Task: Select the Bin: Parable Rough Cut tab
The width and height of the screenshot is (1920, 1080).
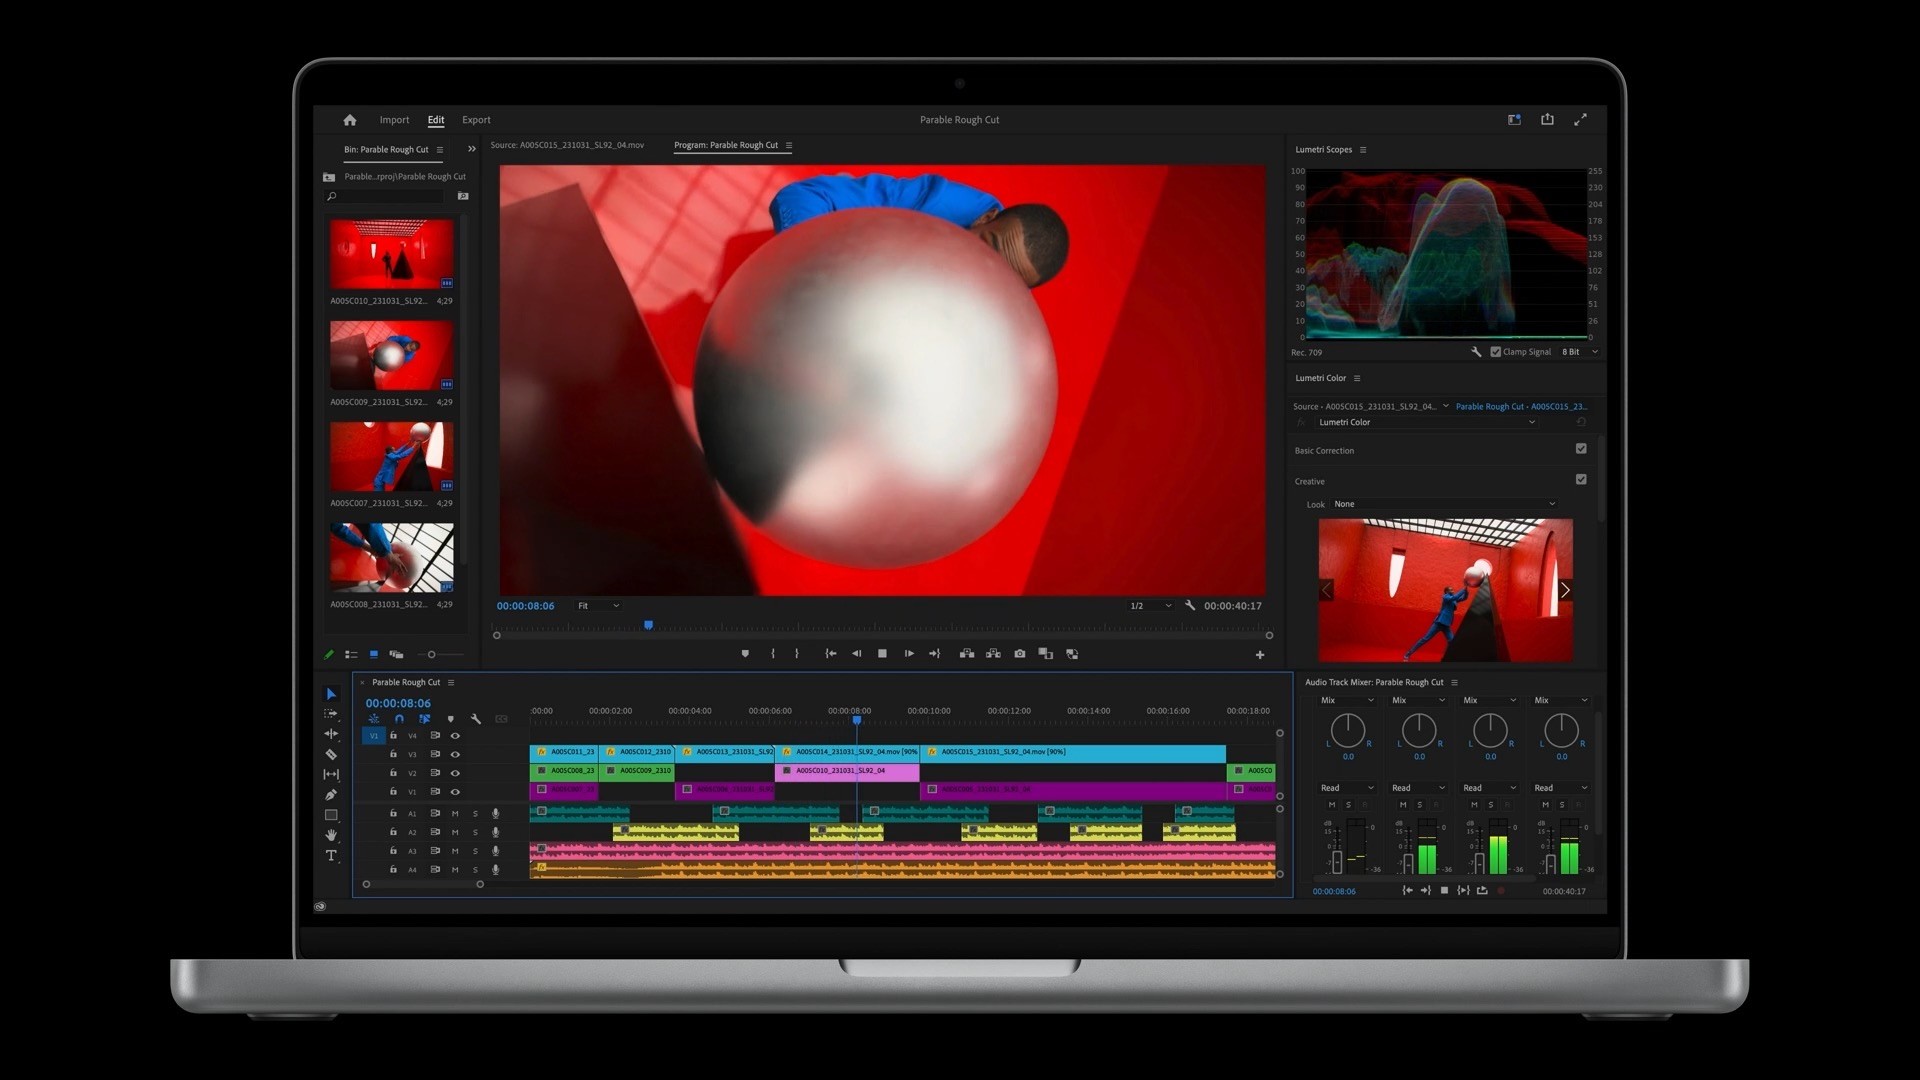Action: 386,150
